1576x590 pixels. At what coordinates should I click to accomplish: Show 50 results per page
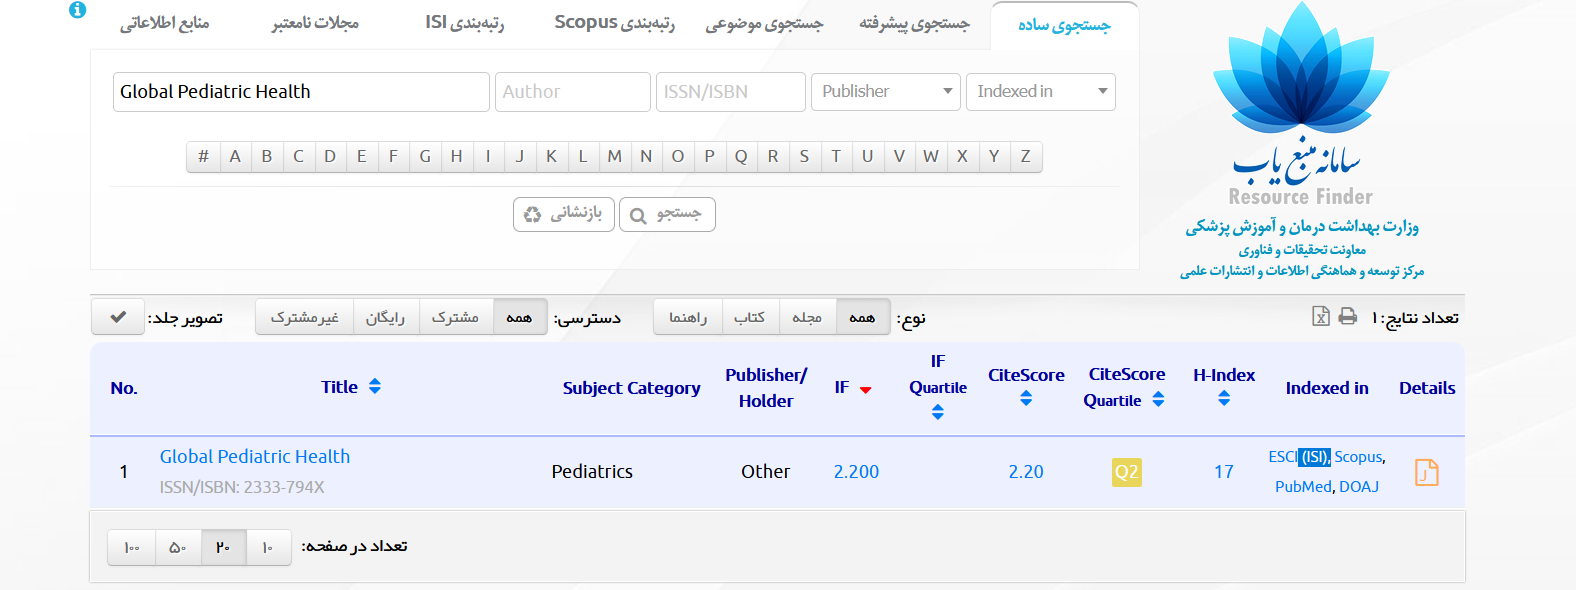click(178, 547)
